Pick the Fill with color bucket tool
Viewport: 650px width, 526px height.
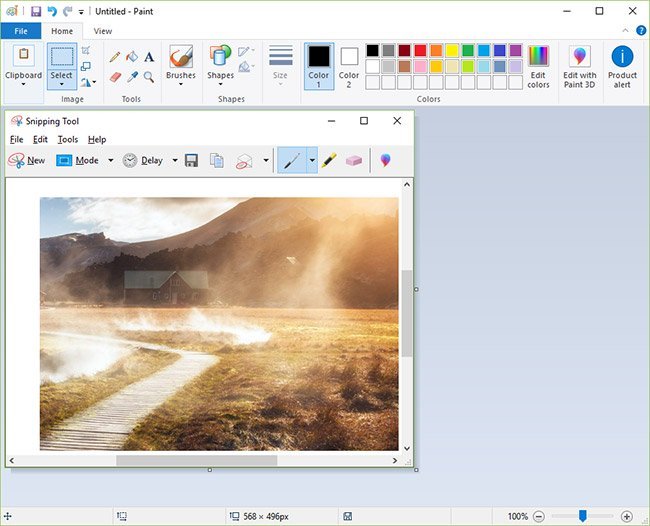(x=132, y=57)
